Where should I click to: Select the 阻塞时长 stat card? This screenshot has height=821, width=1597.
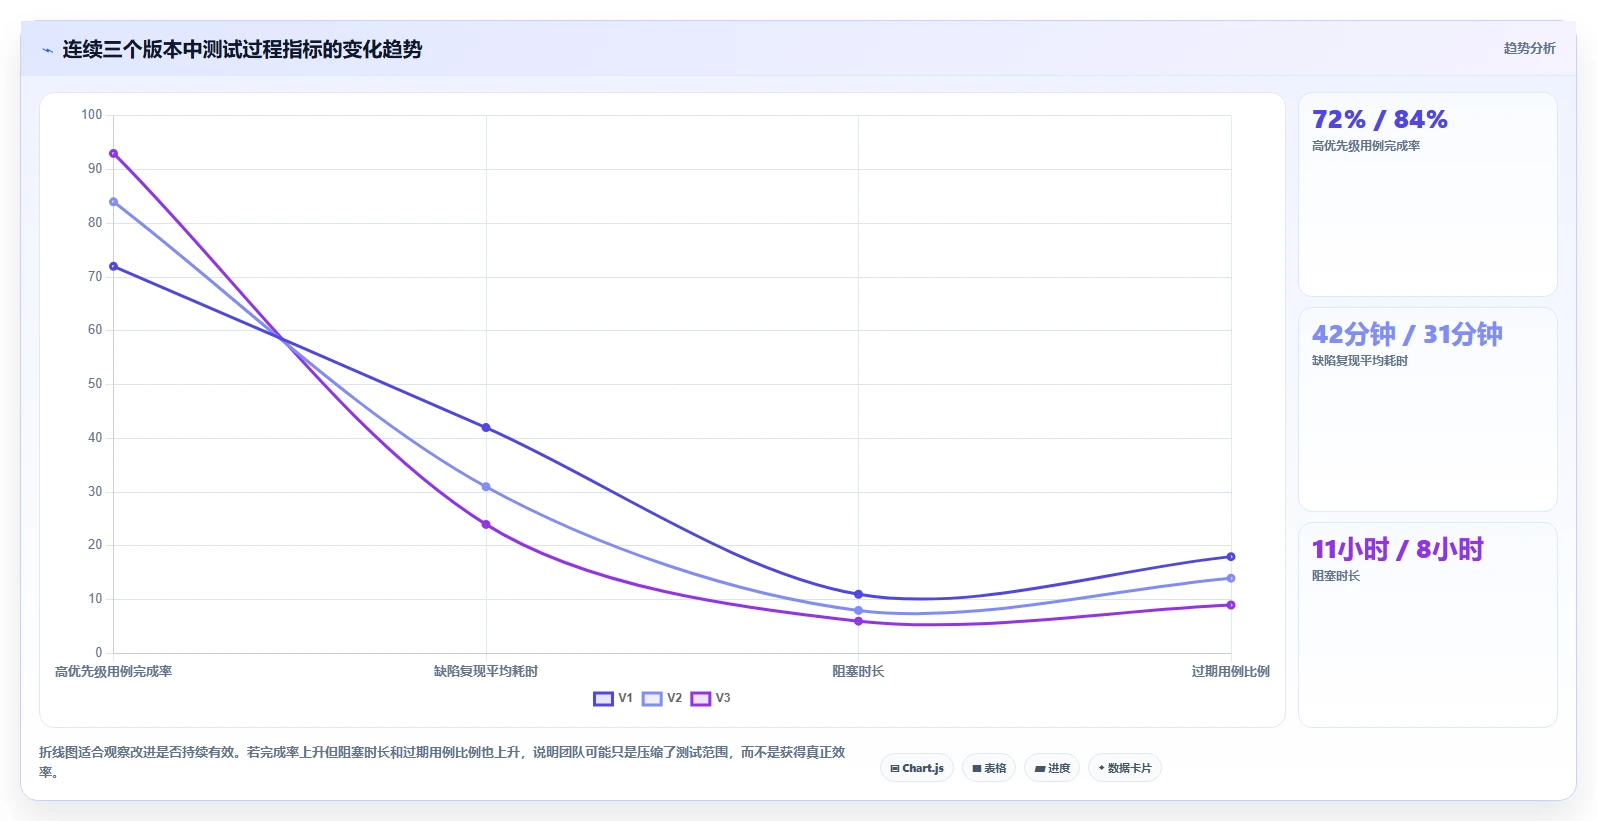pos(1427,625)
